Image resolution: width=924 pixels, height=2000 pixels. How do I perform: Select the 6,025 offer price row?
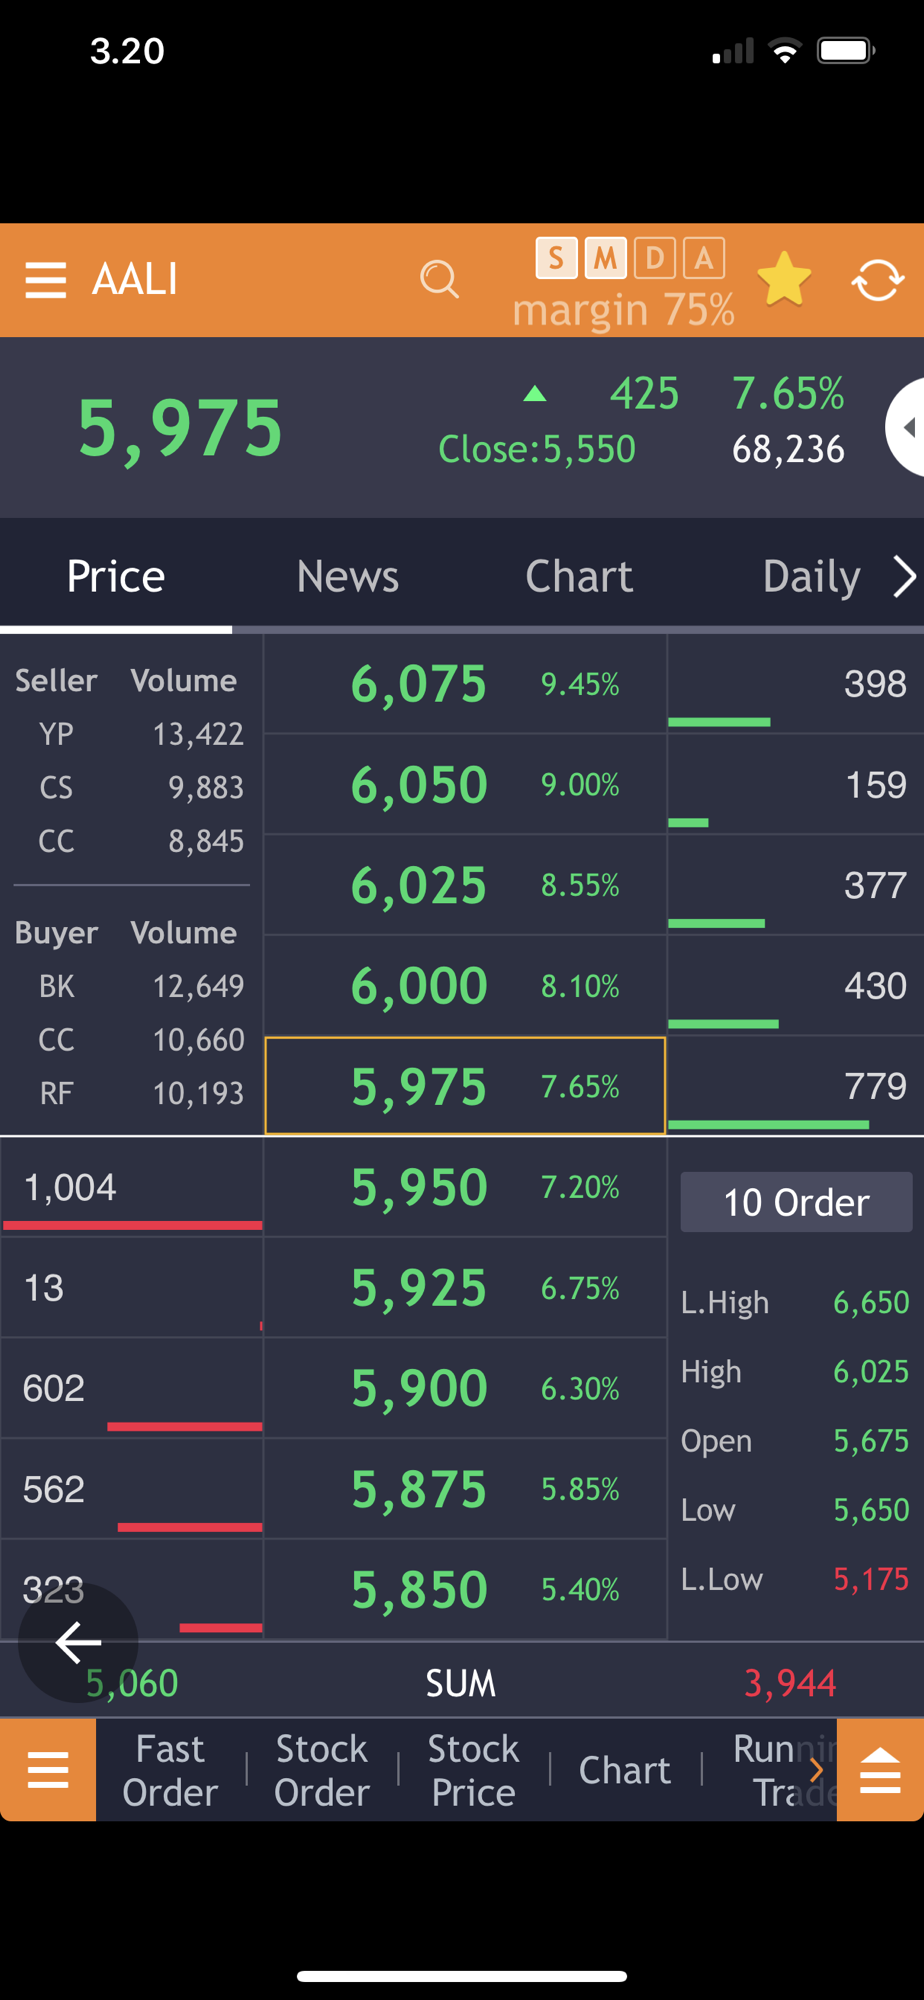pyautogui.click(x=465, y=885)
